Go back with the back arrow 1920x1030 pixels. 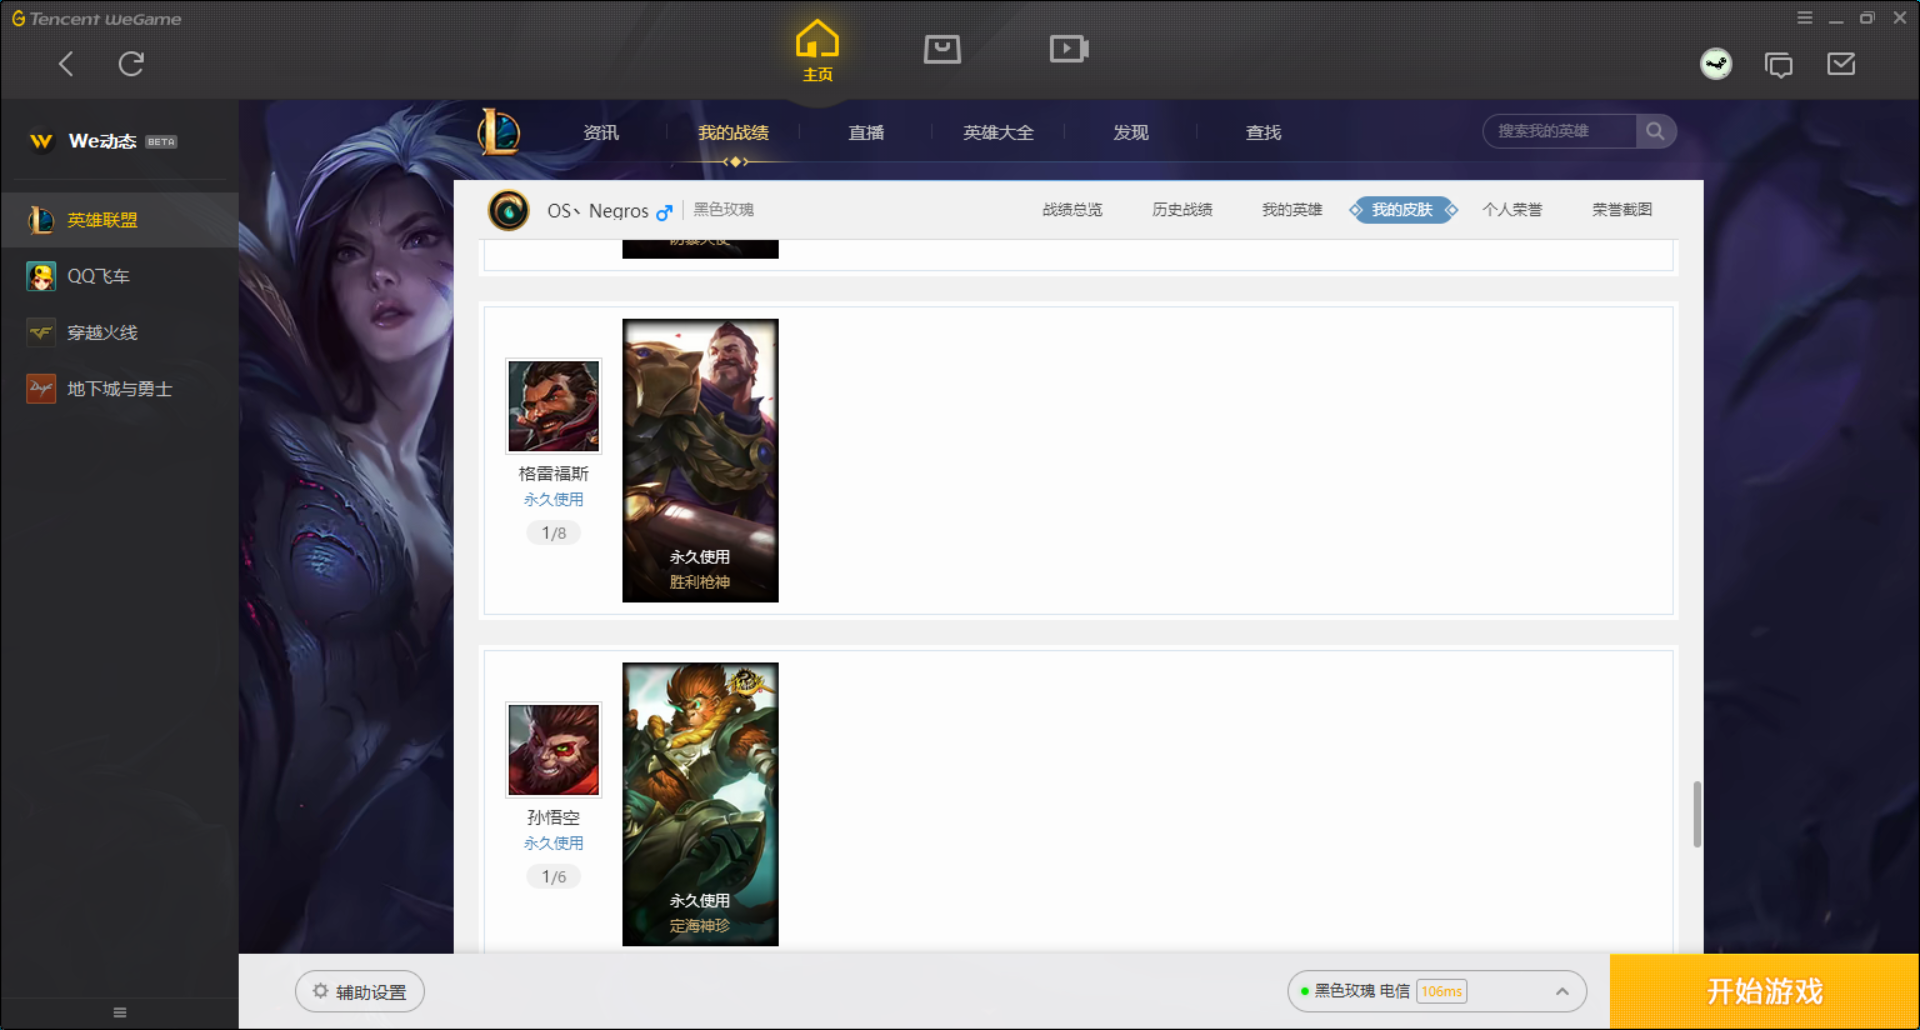coord(66,64)
